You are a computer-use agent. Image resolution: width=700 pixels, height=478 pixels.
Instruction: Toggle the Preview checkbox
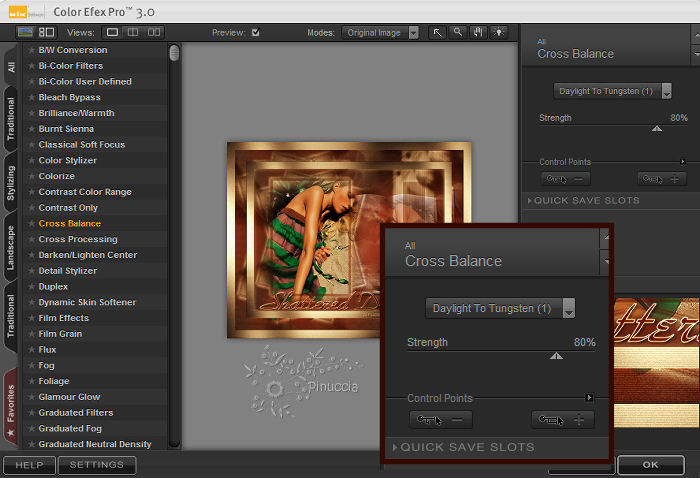(256, 32)
